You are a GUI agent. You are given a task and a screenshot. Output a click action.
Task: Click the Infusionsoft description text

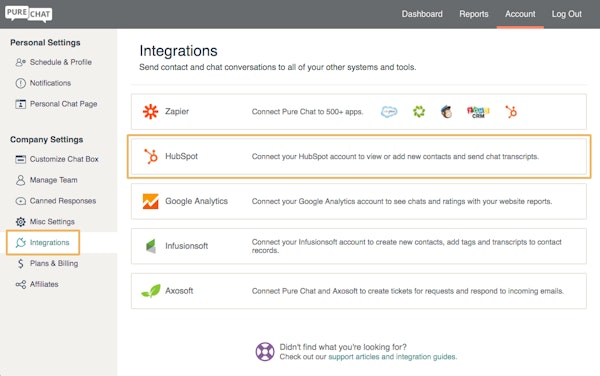pos(406,246)
